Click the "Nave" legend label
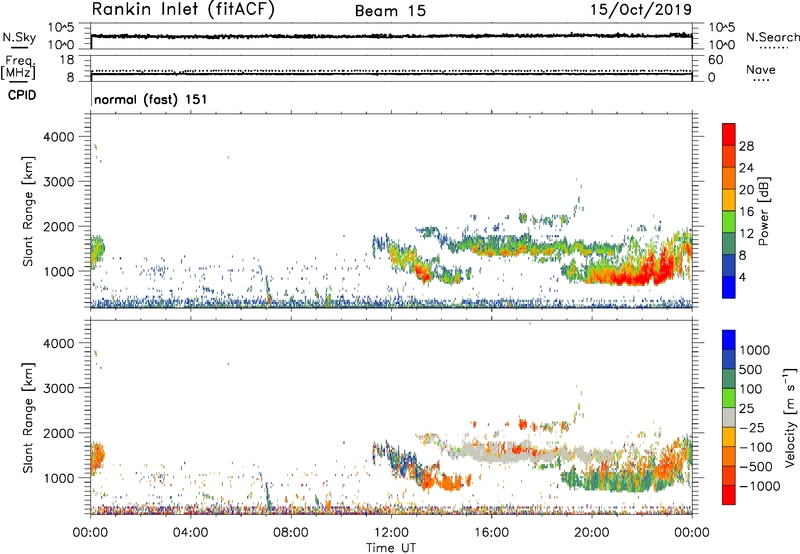800x554 pixels. click(x=761, y=70)
